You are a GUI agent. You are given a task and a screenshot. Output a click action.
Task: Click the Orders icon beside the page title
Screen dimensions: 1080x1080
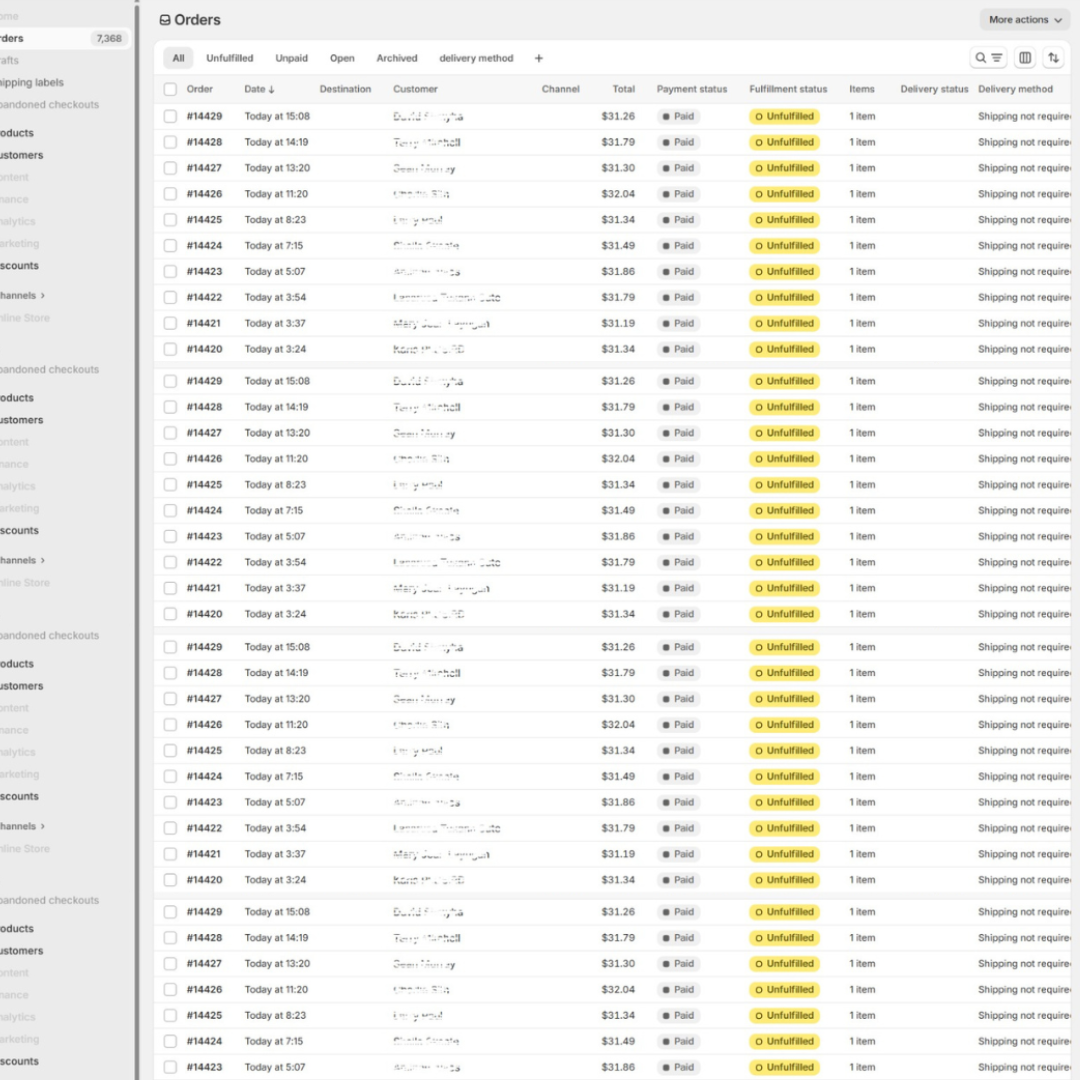coord(165,20)
